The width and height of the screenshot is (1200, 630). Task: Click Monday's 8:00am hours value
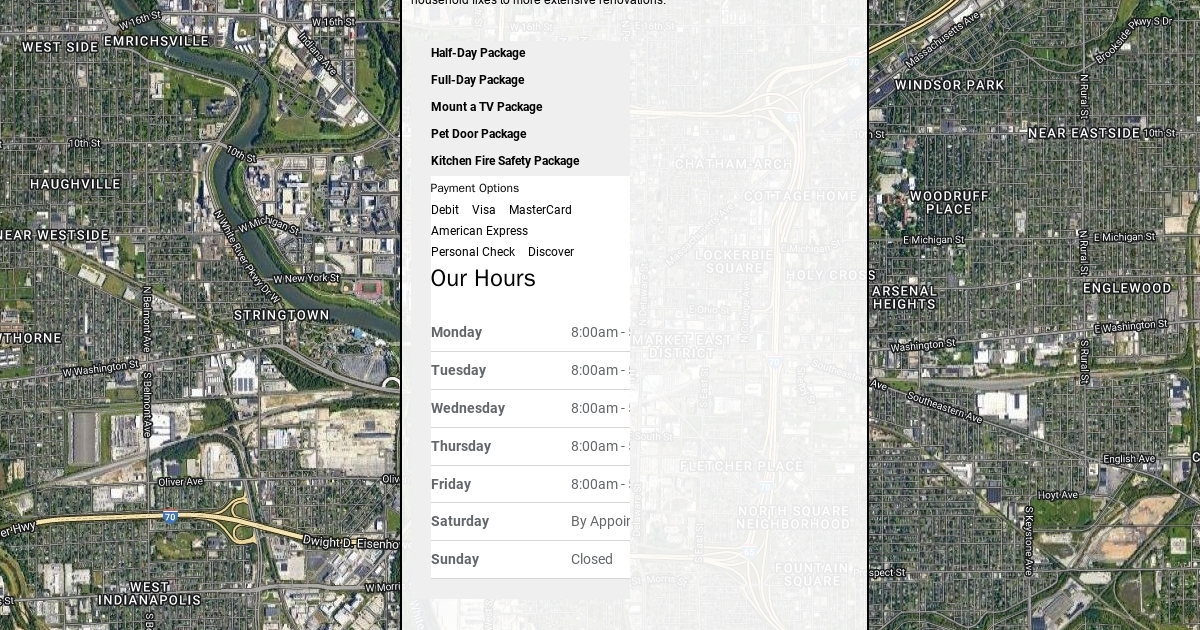pos(600,332)
